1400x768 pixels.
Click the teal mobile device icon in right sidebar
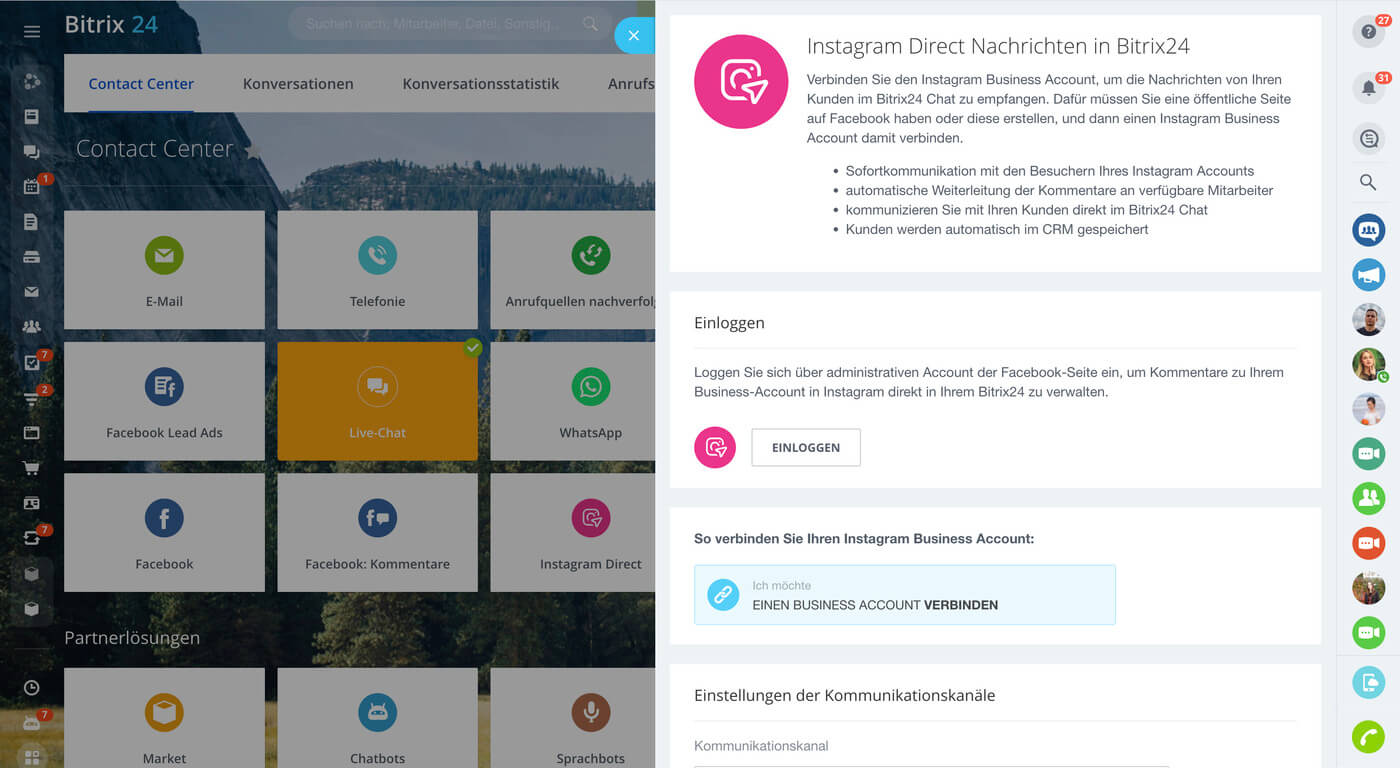[1368, 682]
